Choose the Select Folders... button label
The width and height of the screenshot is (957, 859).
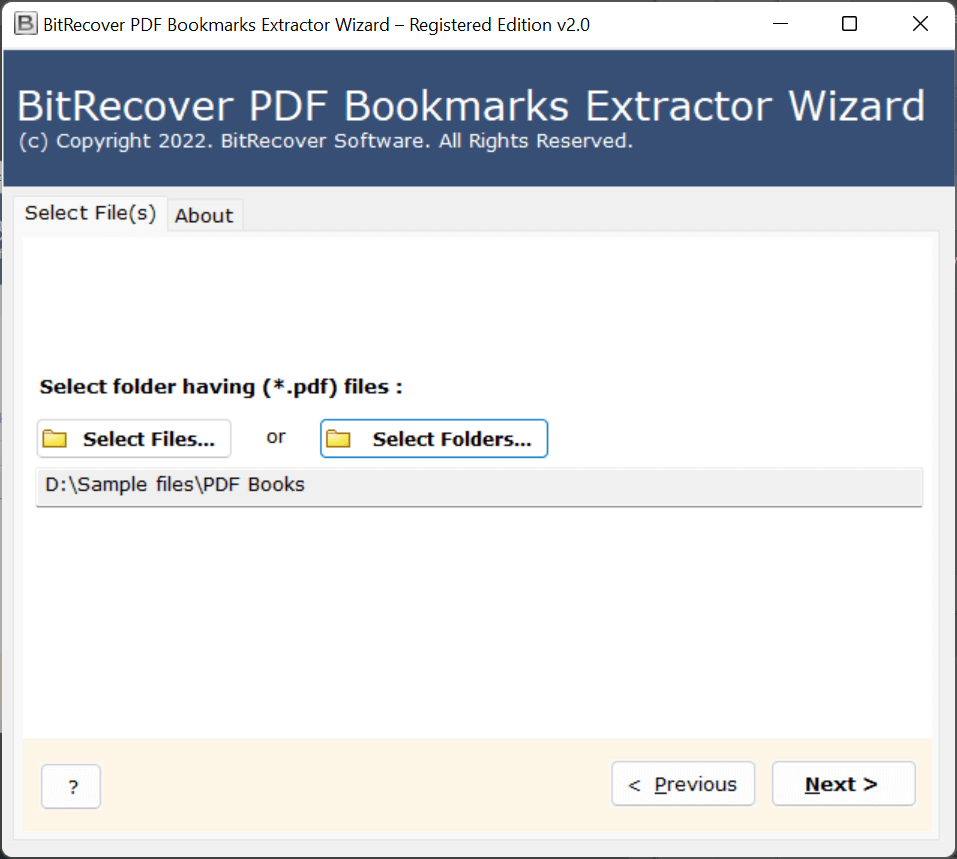point(451,439)
